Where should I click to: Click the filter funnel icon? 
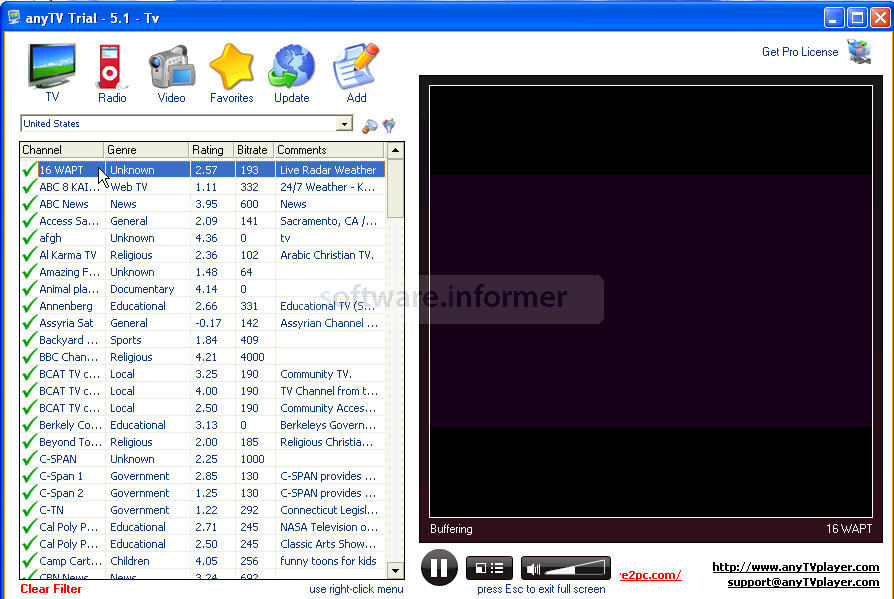click(389, 126)
